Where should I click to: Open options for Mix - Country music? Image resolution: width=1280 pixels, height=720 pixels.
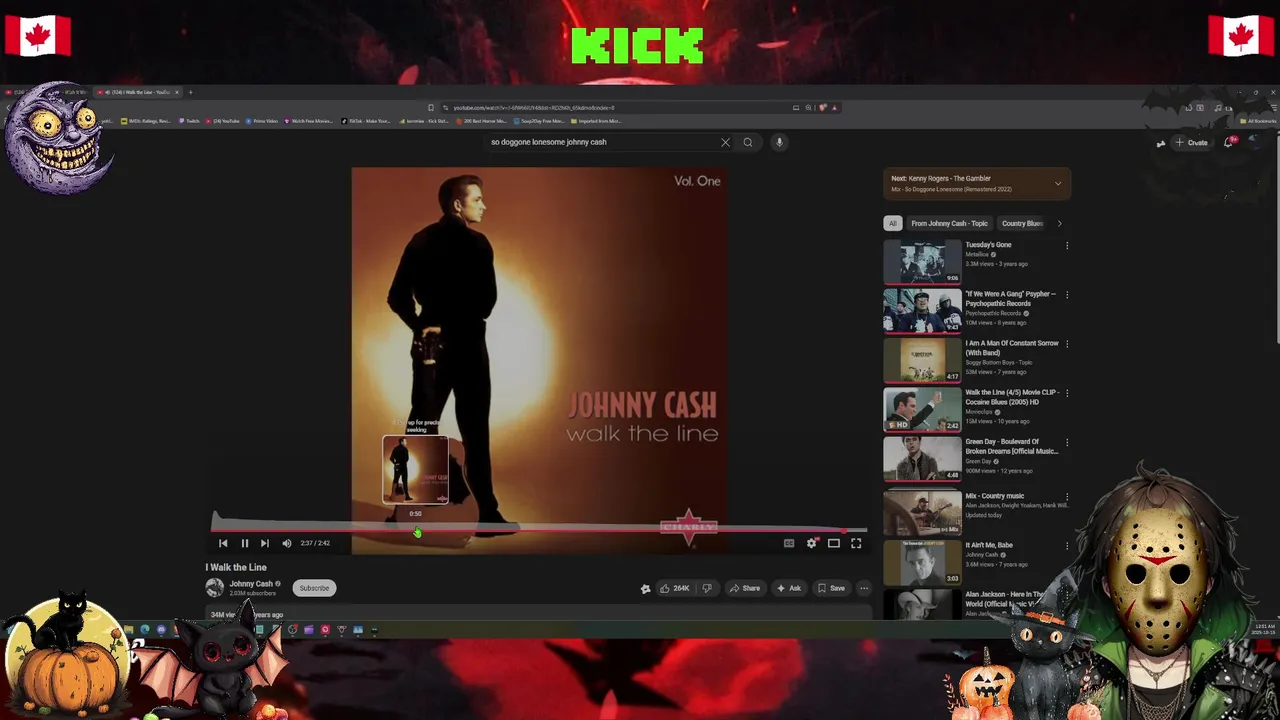[1067, 496]
